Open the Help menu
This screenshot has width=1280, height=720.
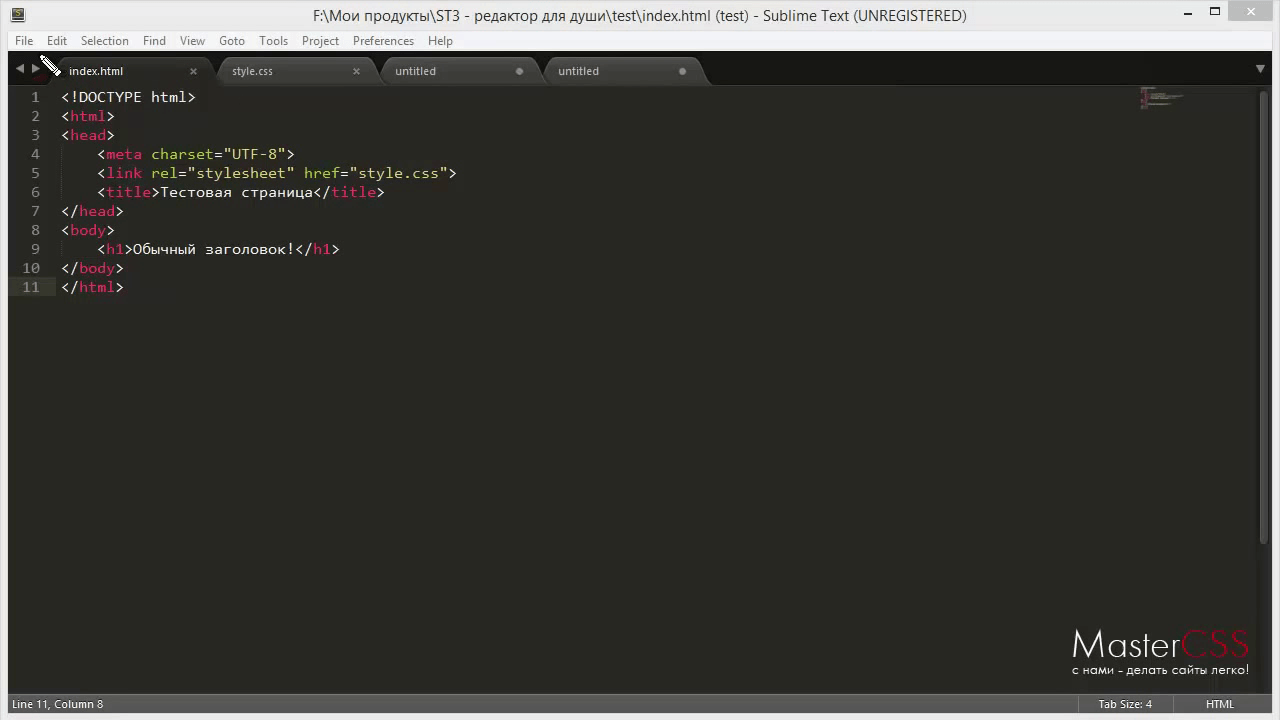click(x=440, y=41)
